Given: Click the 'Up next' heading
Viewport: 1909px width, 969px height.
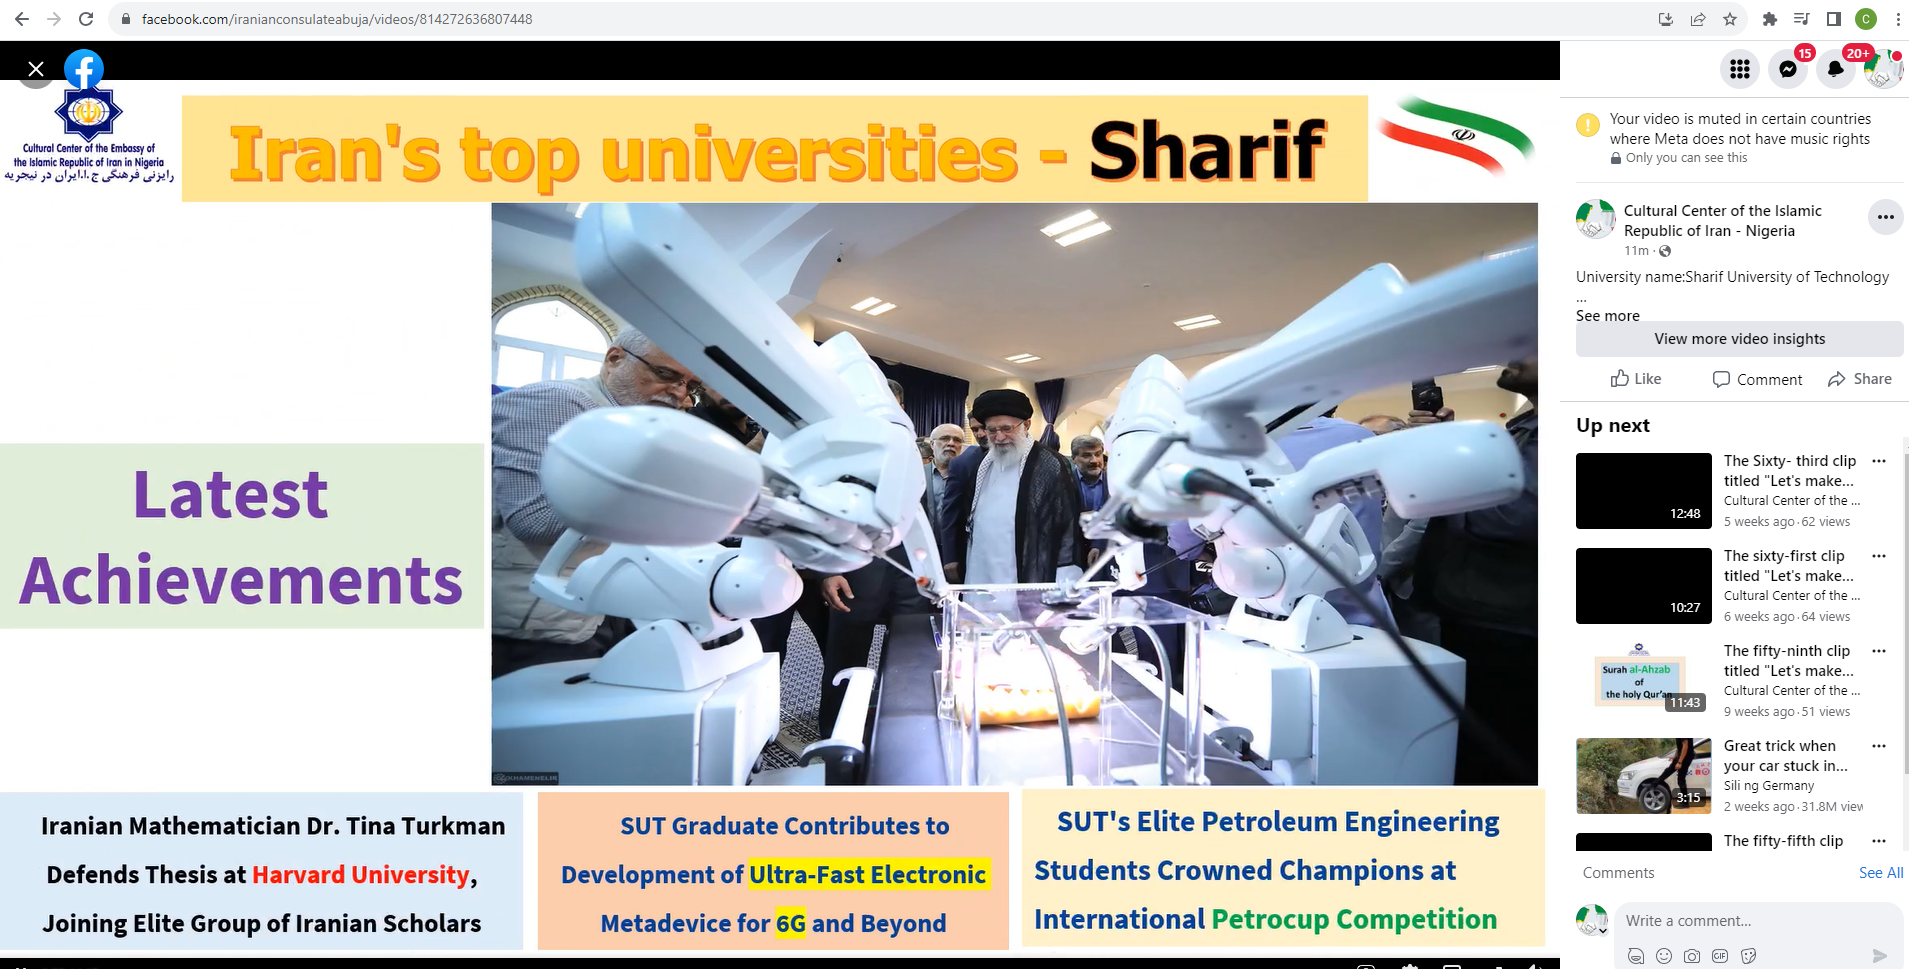Looking at the screenshot, I should pos(1613,425).
